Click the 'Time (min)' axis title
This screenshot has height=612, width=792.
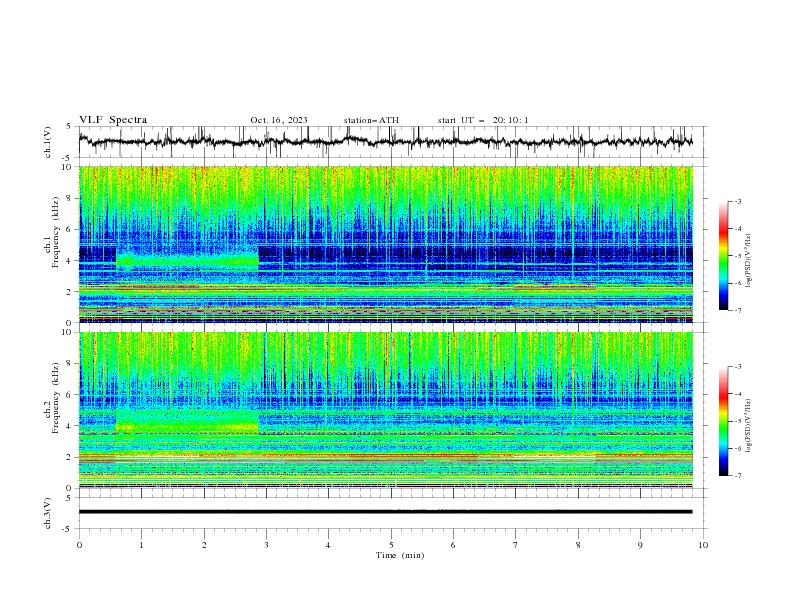tap(400, 555)
